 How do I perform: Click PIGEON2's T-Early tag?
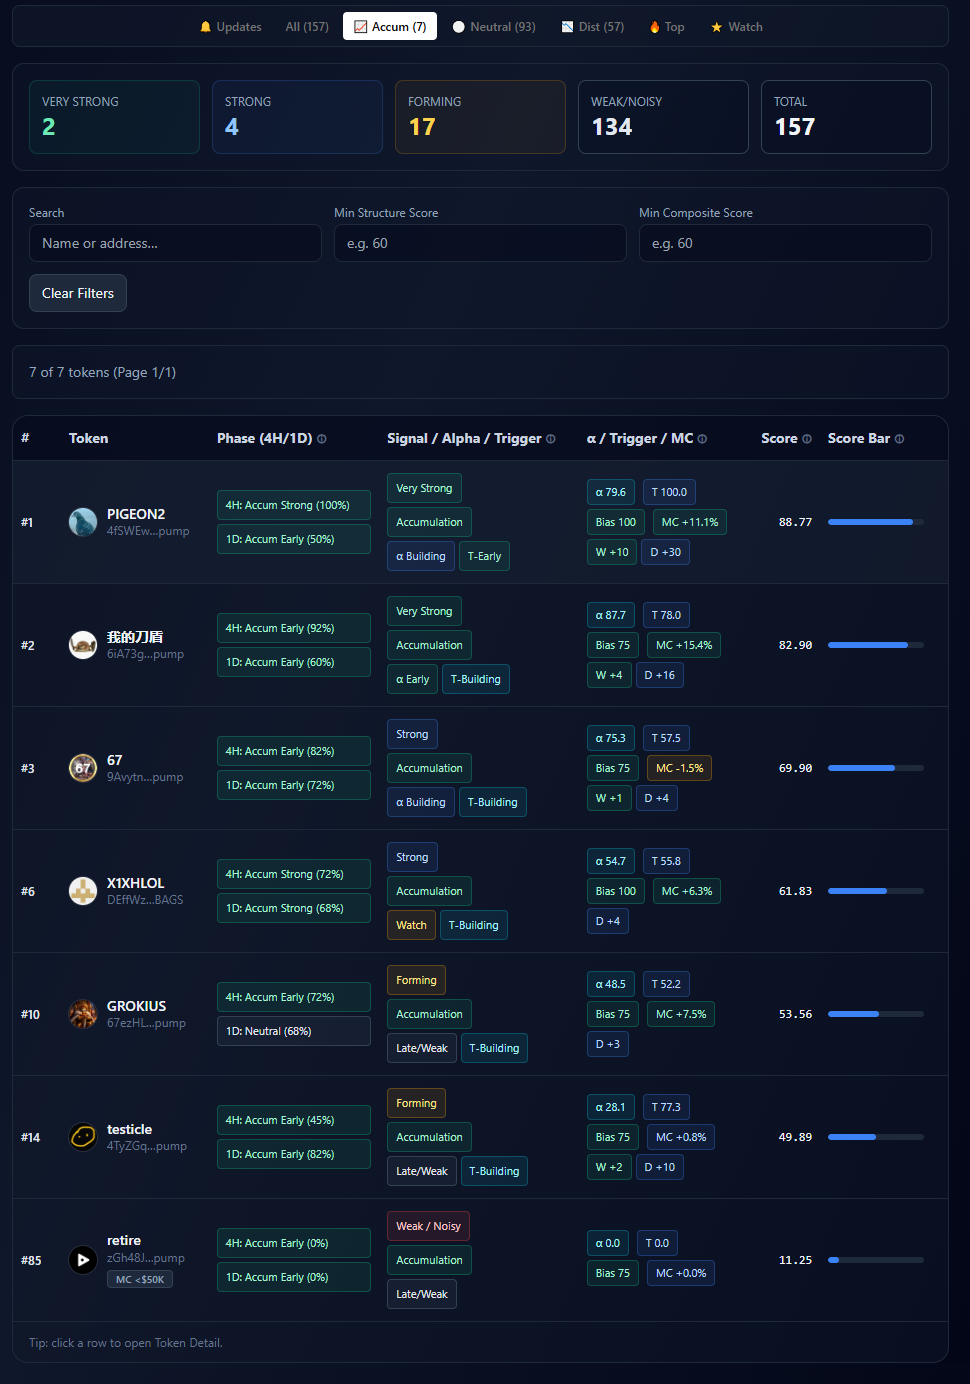pyautogui.click(x=484, y=556)
